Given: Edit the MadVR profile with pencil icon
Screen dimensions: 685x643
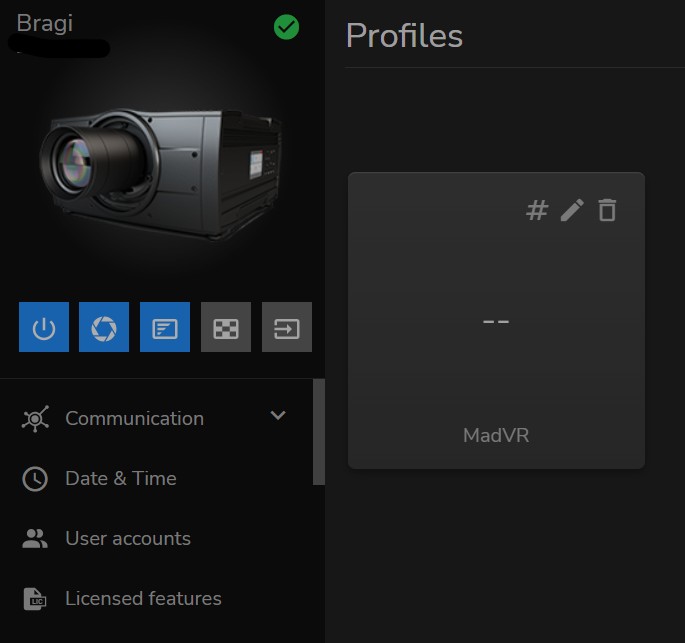Looking at the screenshot, I should (x=572, y=210).
